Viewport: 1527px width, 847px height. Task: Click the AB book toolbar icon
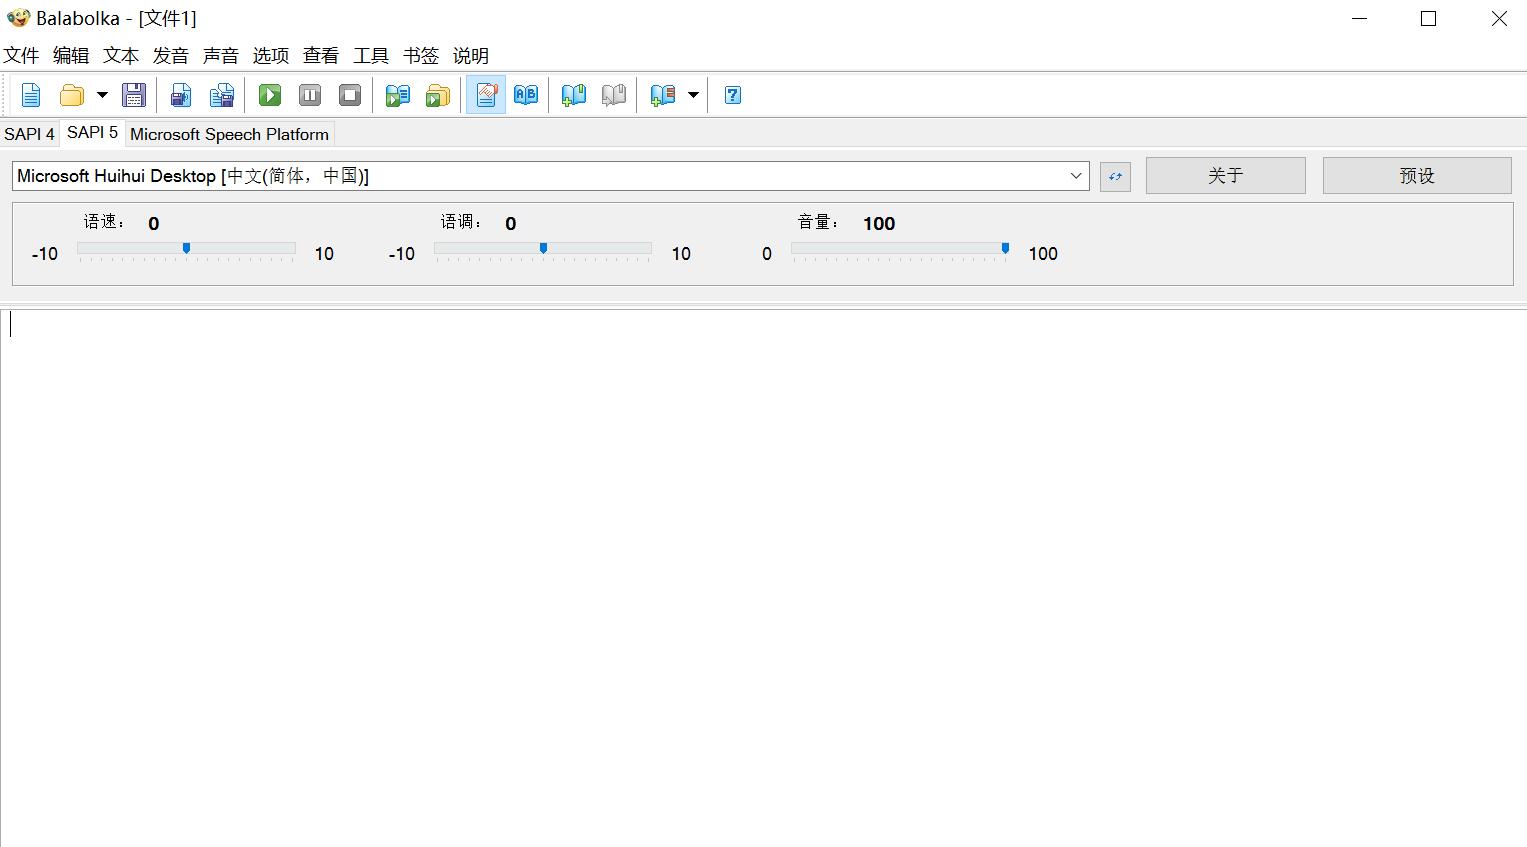(x=526, y=95)
